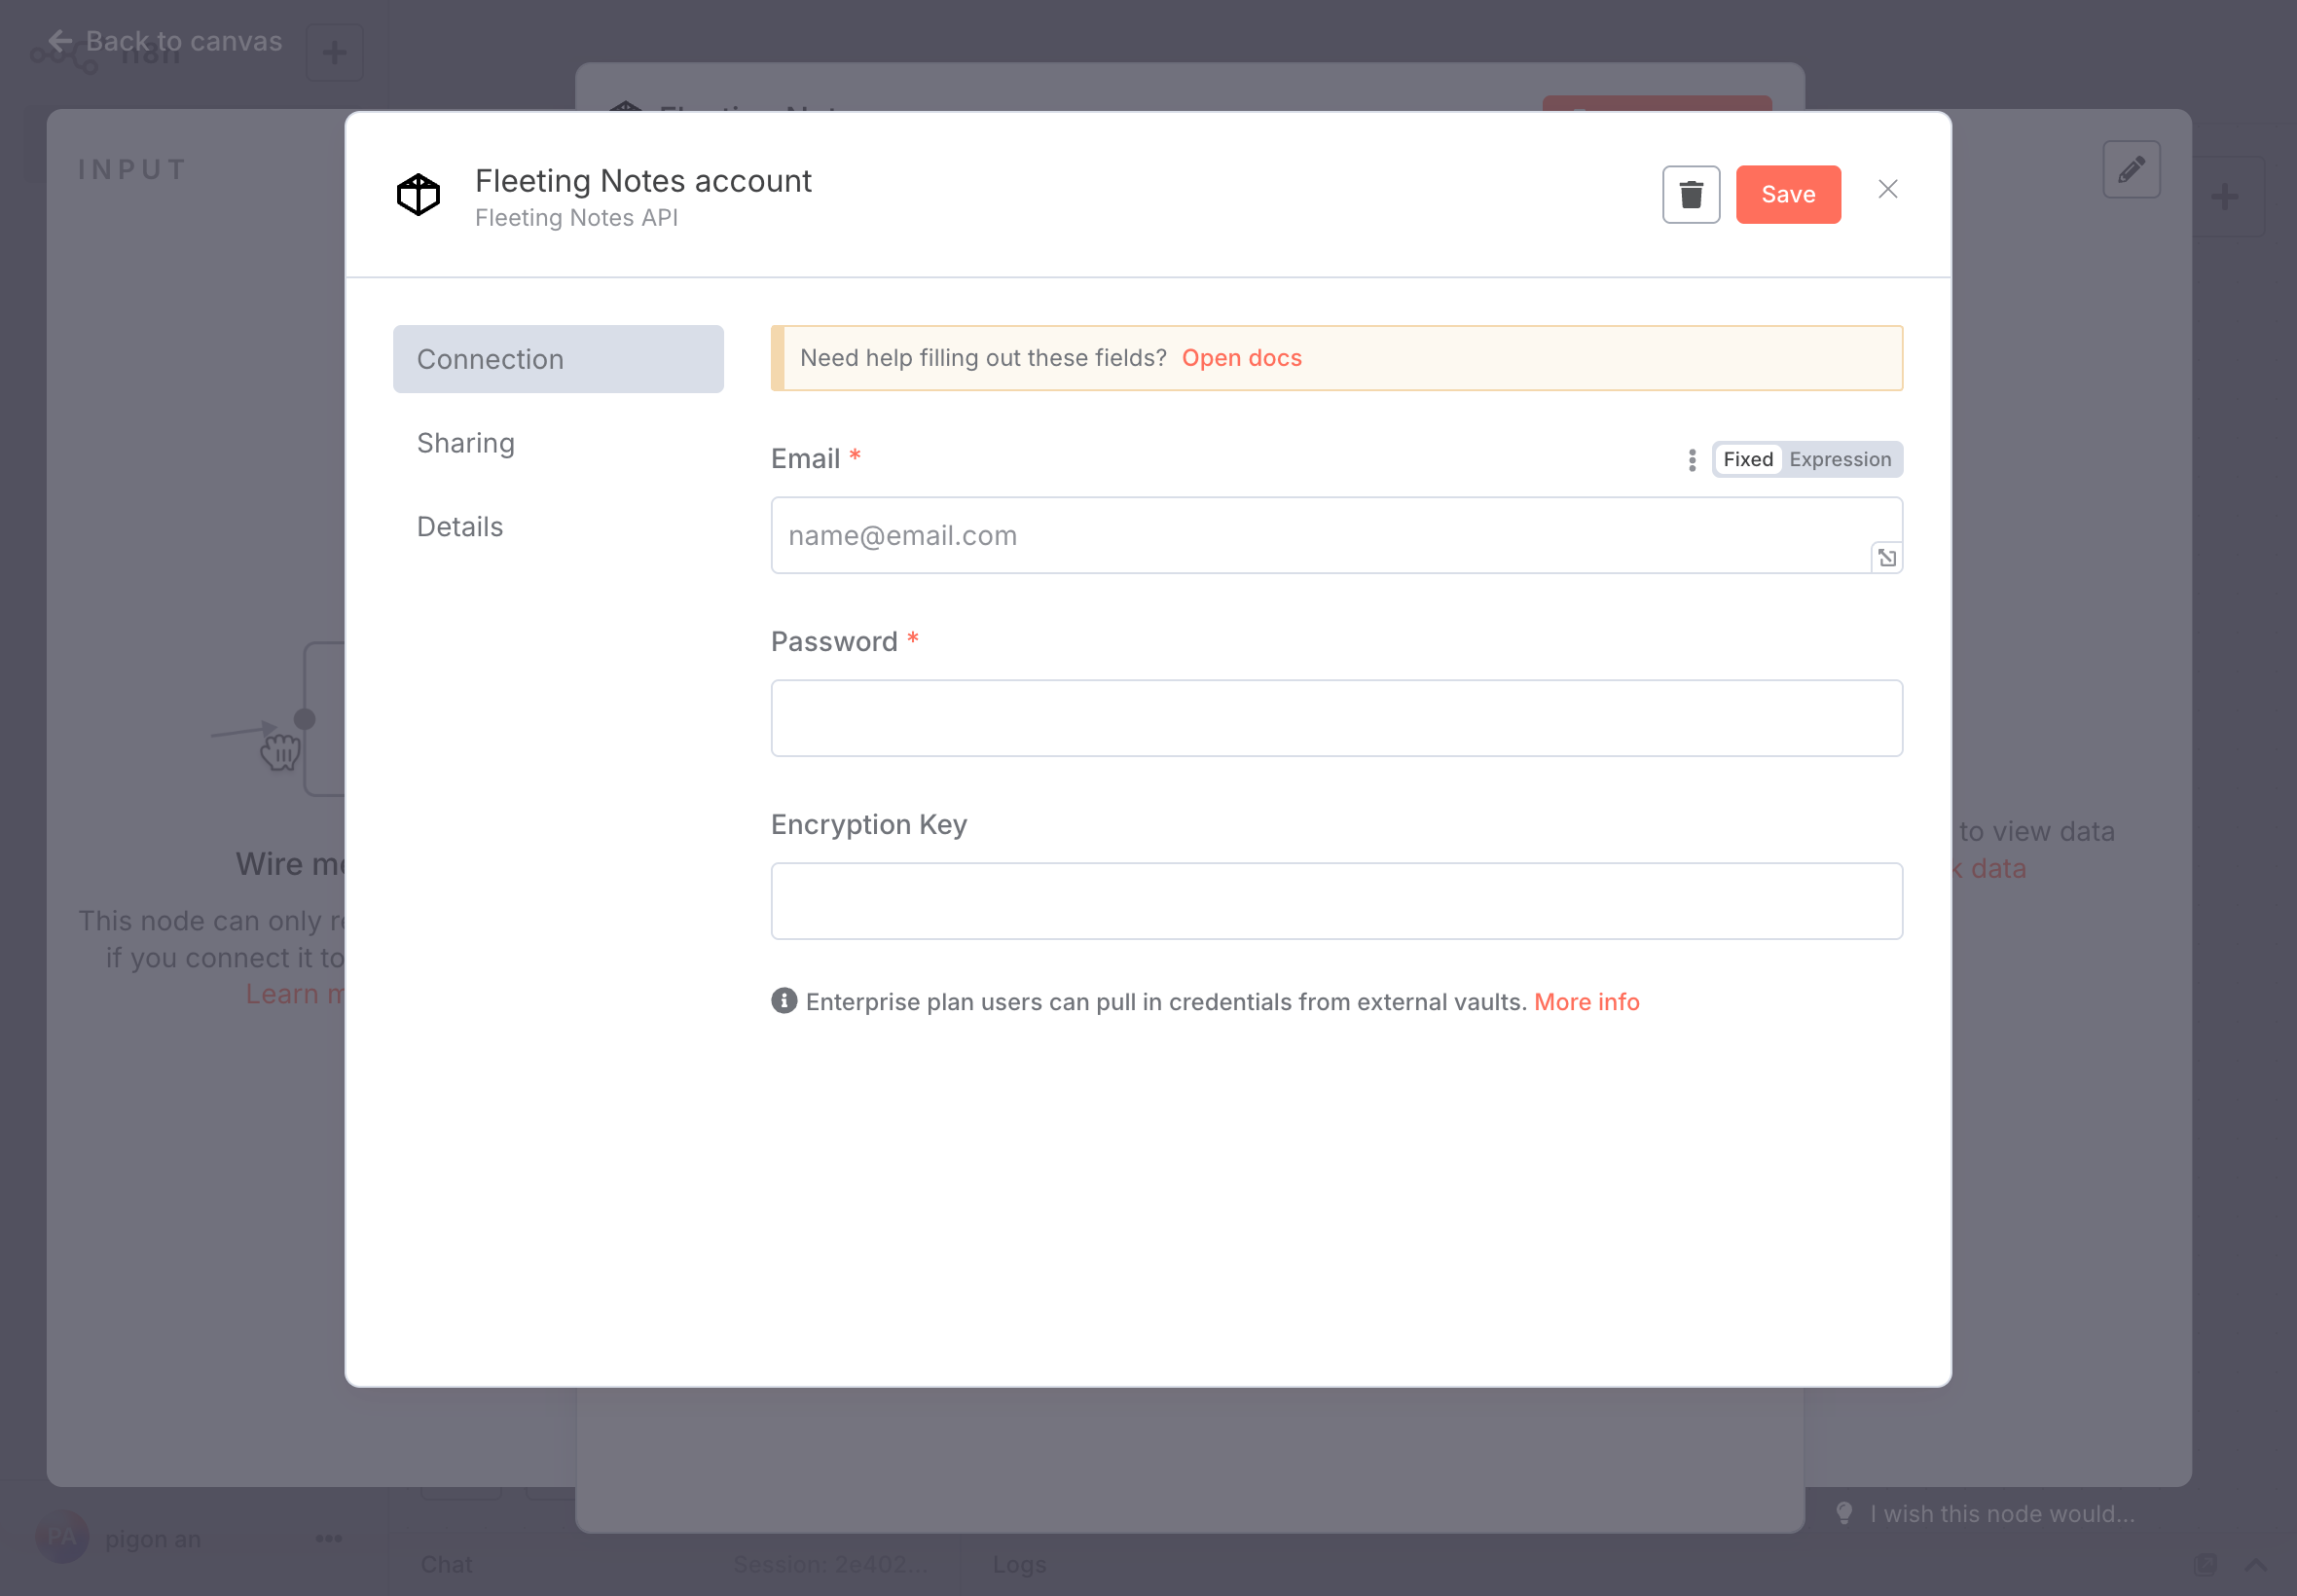The width and height of the screenshot is (2297, 1596).
Task: Expand the Email input editor
Action: coord(1886,558)
